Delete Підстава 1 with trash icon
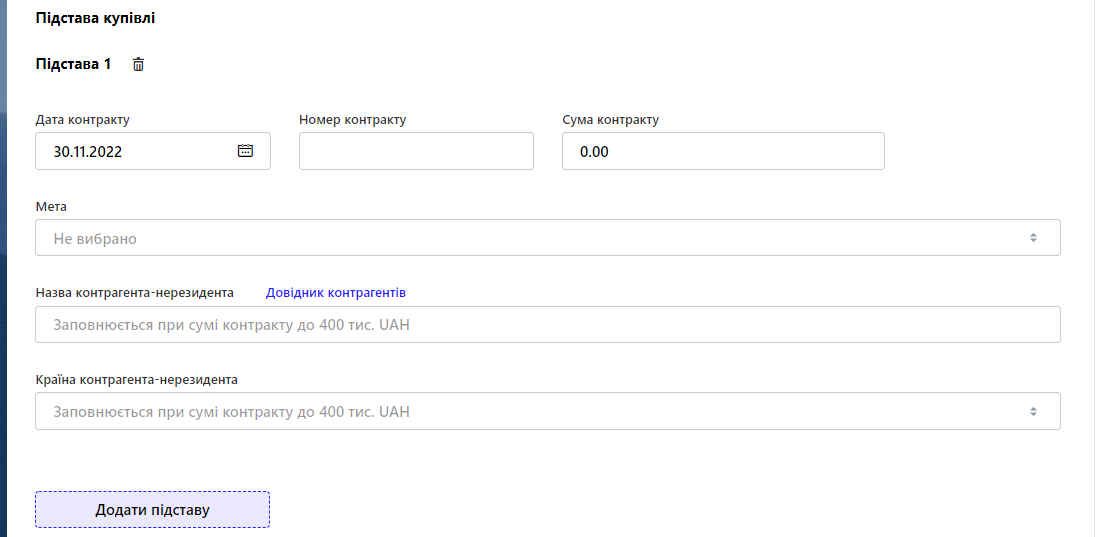 click(138, 65)
